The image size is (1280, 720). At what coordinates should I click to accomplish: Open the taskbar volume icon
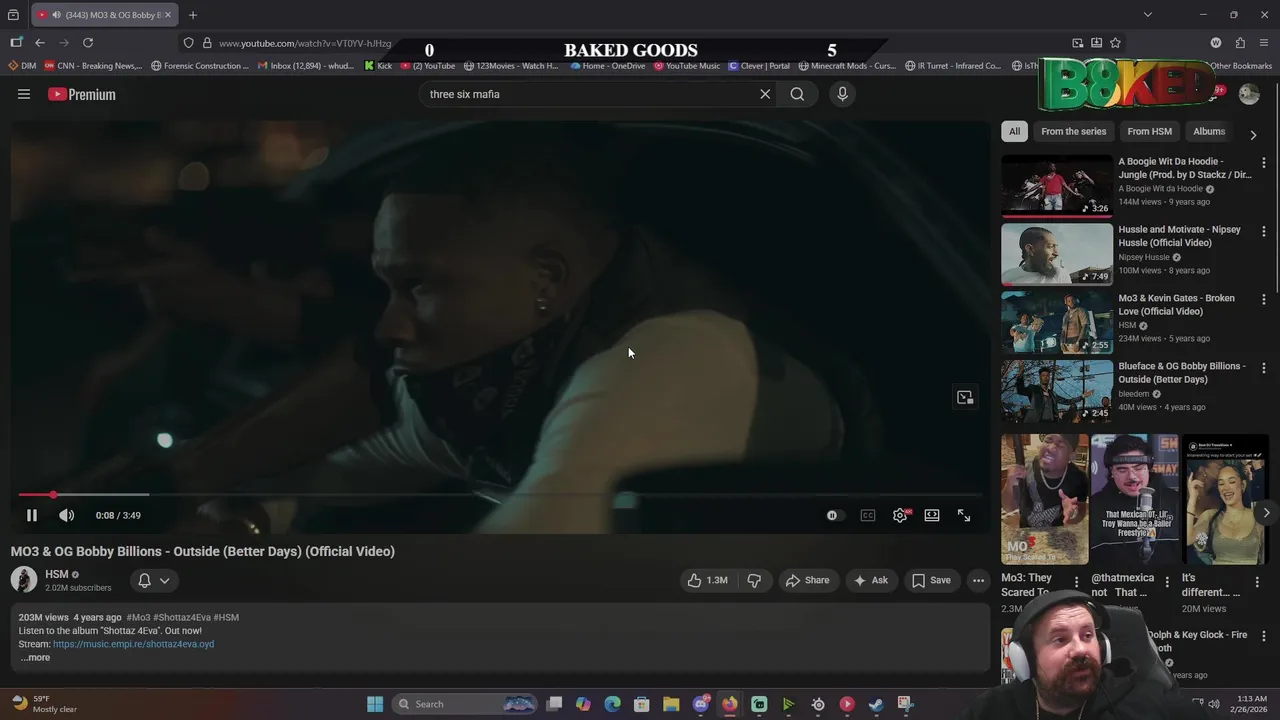point(1214,704)
